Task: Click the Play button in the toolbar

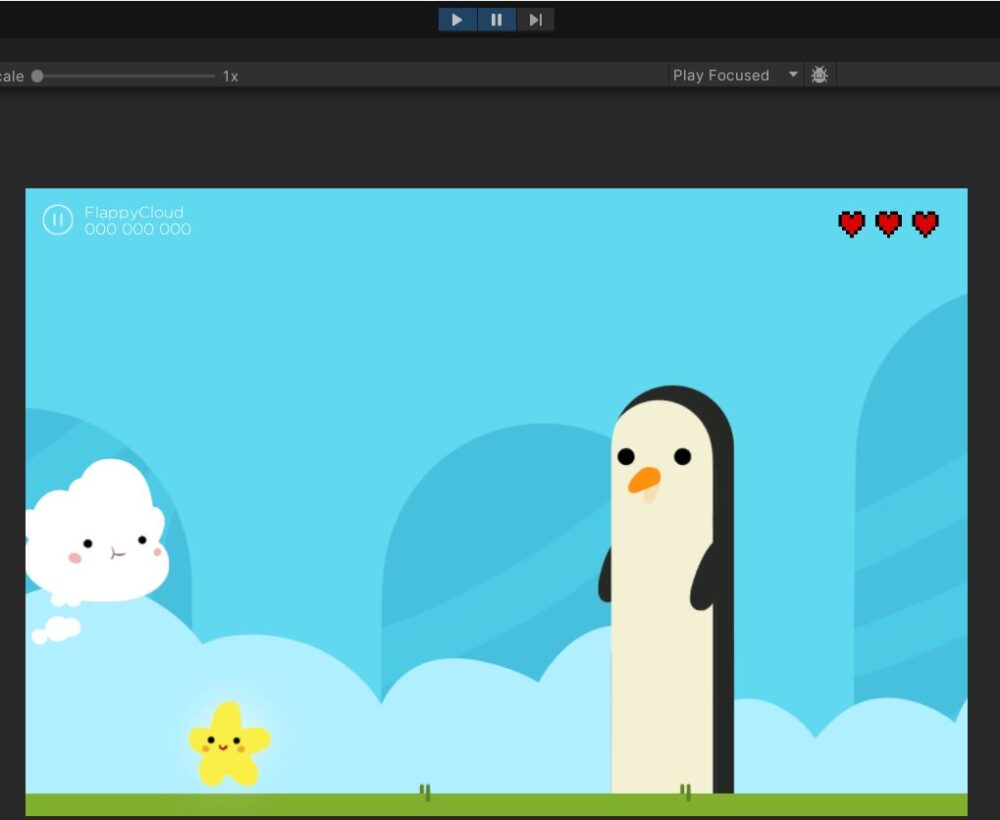Action: pyautogui.click(x=457, y=20)
